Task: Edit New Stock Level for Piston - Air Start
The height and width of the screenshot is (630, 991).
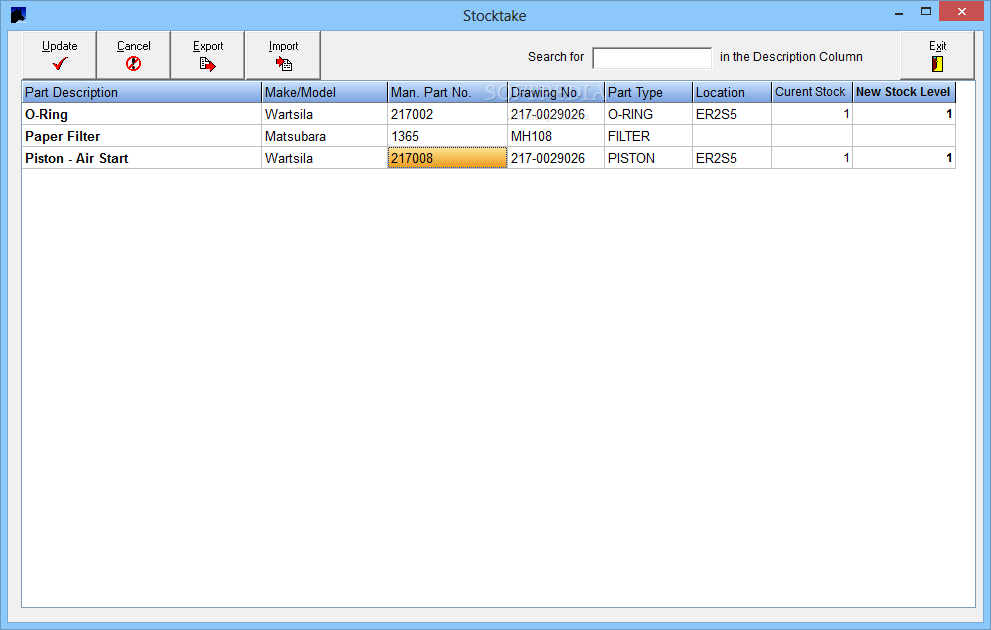Action: (x=904, y=159)
